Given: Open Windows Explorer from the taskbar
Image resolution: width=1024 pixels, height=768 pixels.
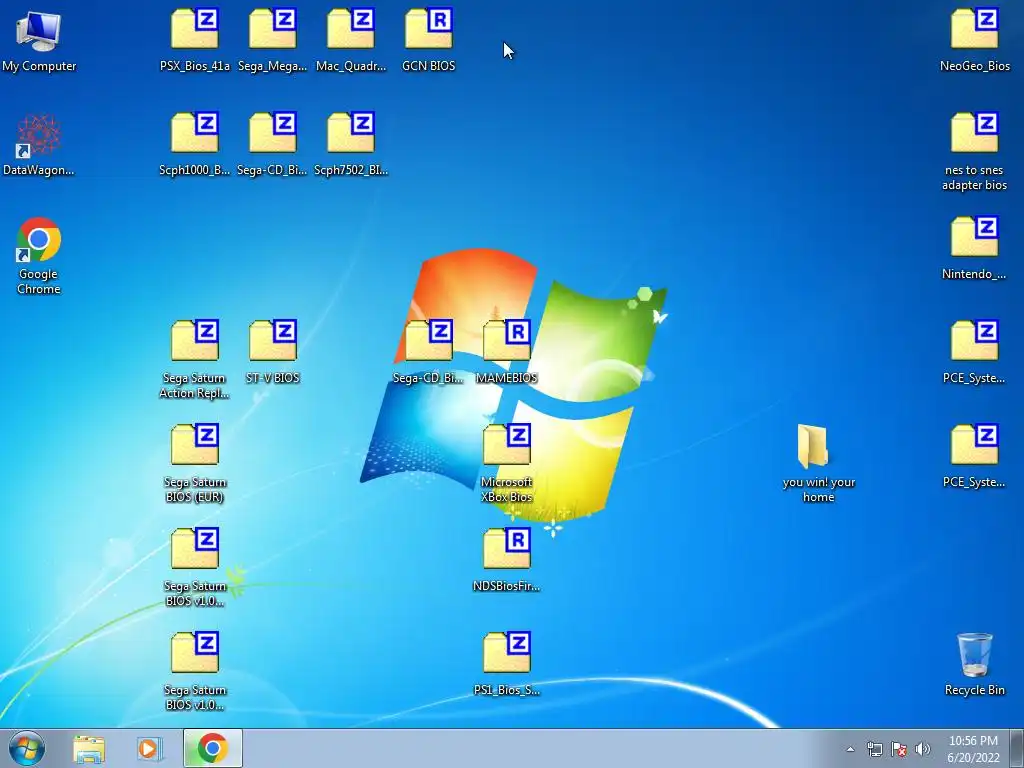Looking at the screenshot, I should pyautogui.click(x=89, y=748).
